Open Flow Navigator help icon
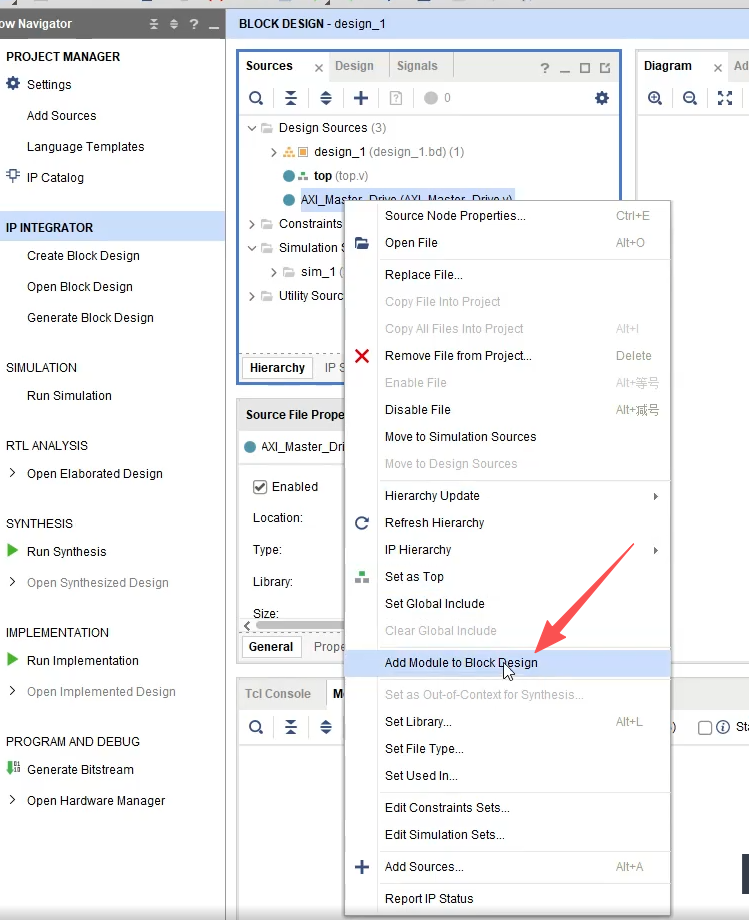The width and height of the screenshot is (749, 920). click(x=194, y=24)
